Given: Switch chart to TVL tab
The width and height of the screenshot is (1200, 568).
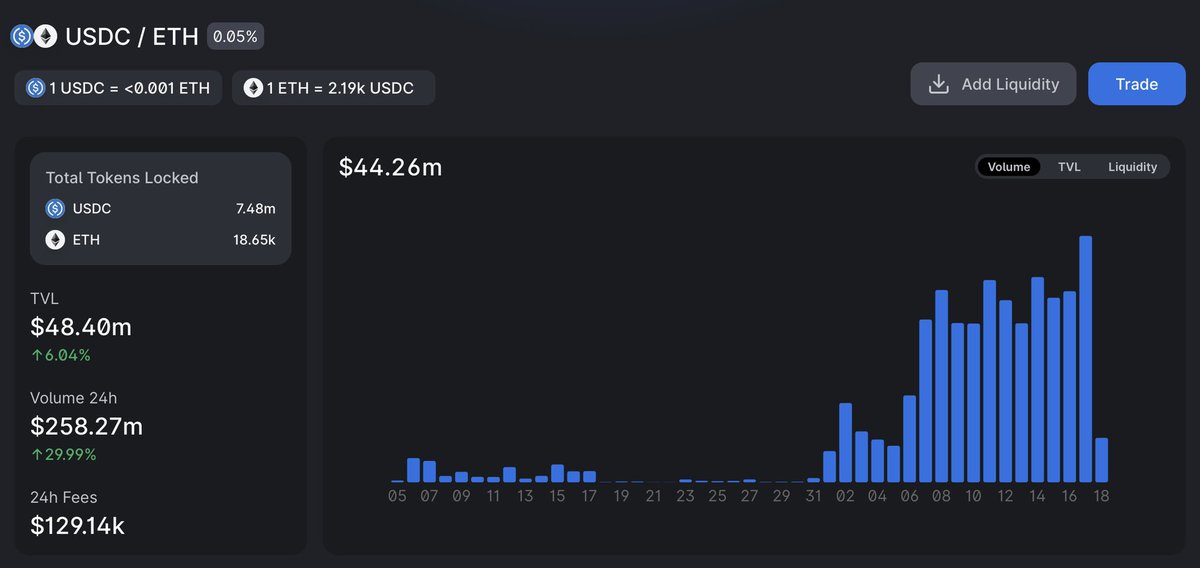Looking at the screenshot, I should coord(1069,167).
